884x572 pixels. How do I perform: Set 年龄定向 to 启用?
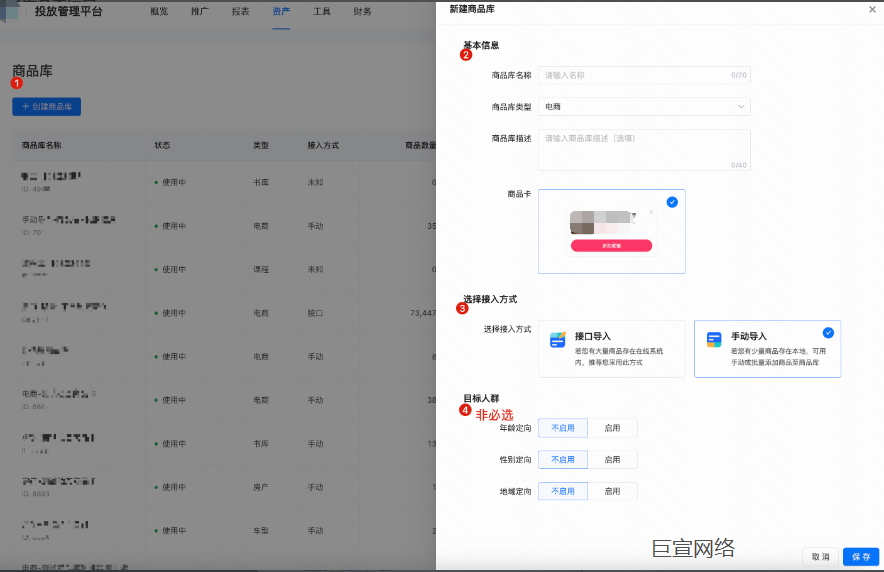[612, 428]
